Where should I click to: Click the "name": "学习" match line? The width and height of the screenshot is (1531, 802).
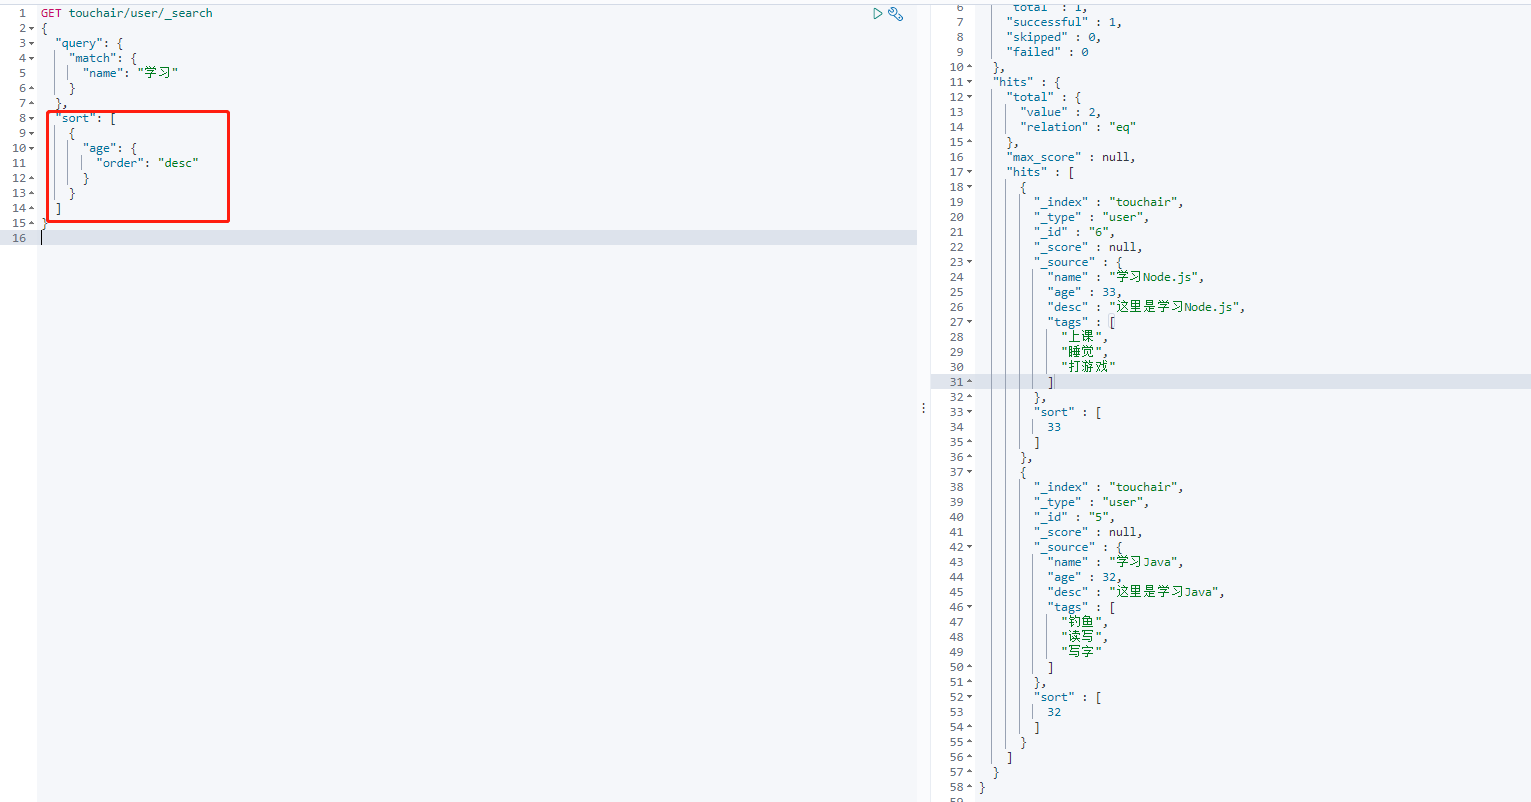[x=131, y=73]
